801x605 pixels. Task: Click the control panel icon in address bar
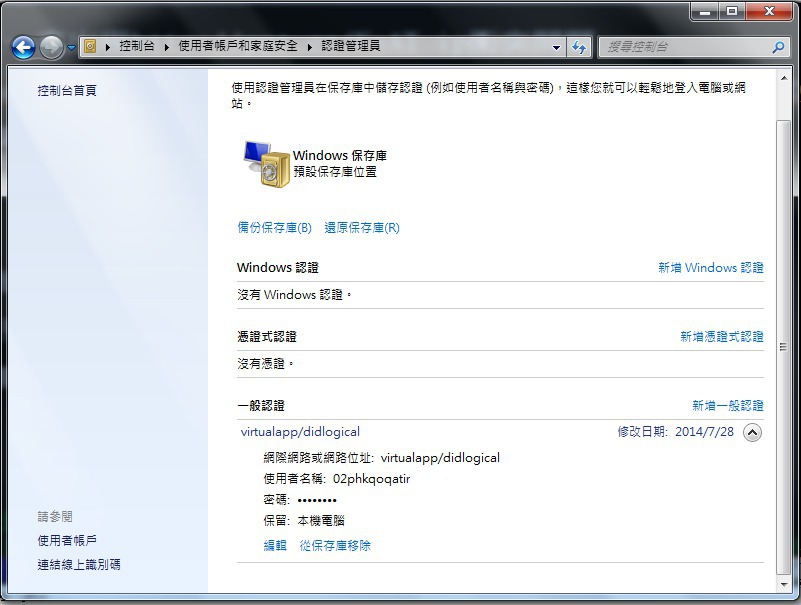(x=90, y=46)
